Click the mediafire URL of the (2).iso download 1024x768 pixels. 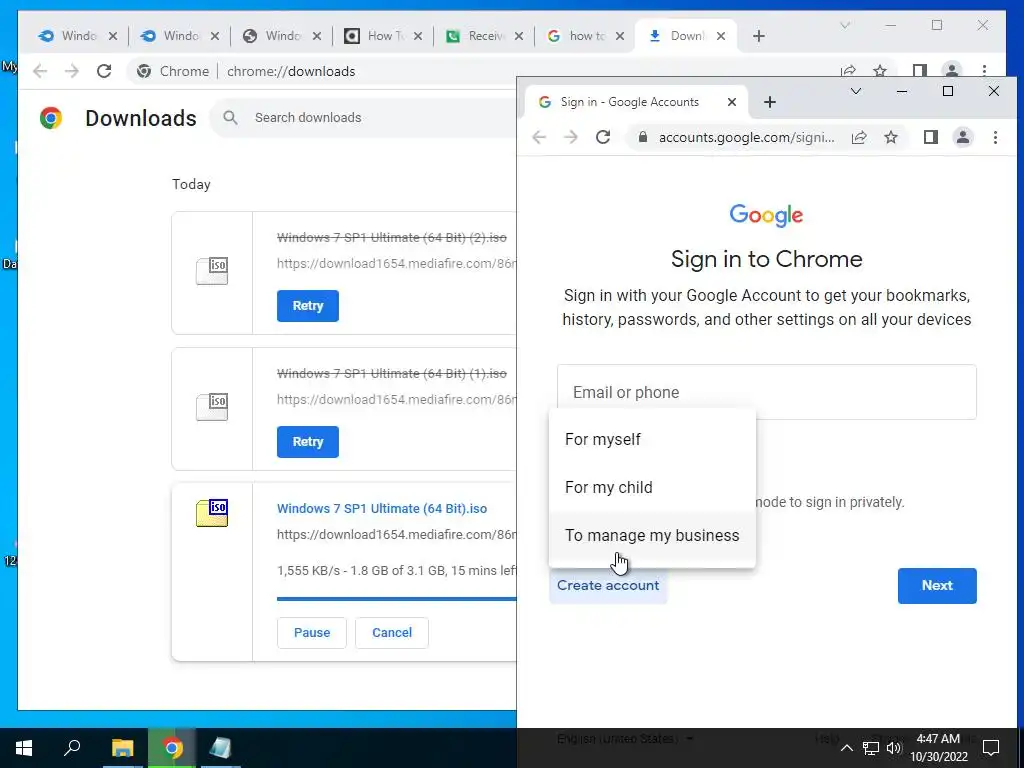[x=396, y=264]
